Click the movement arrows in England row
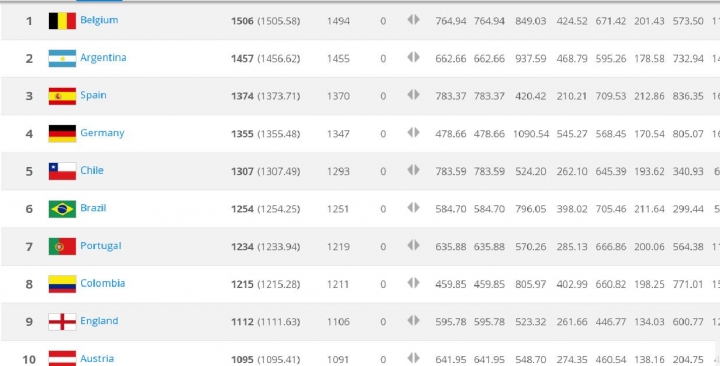 [x=413, y=321]
